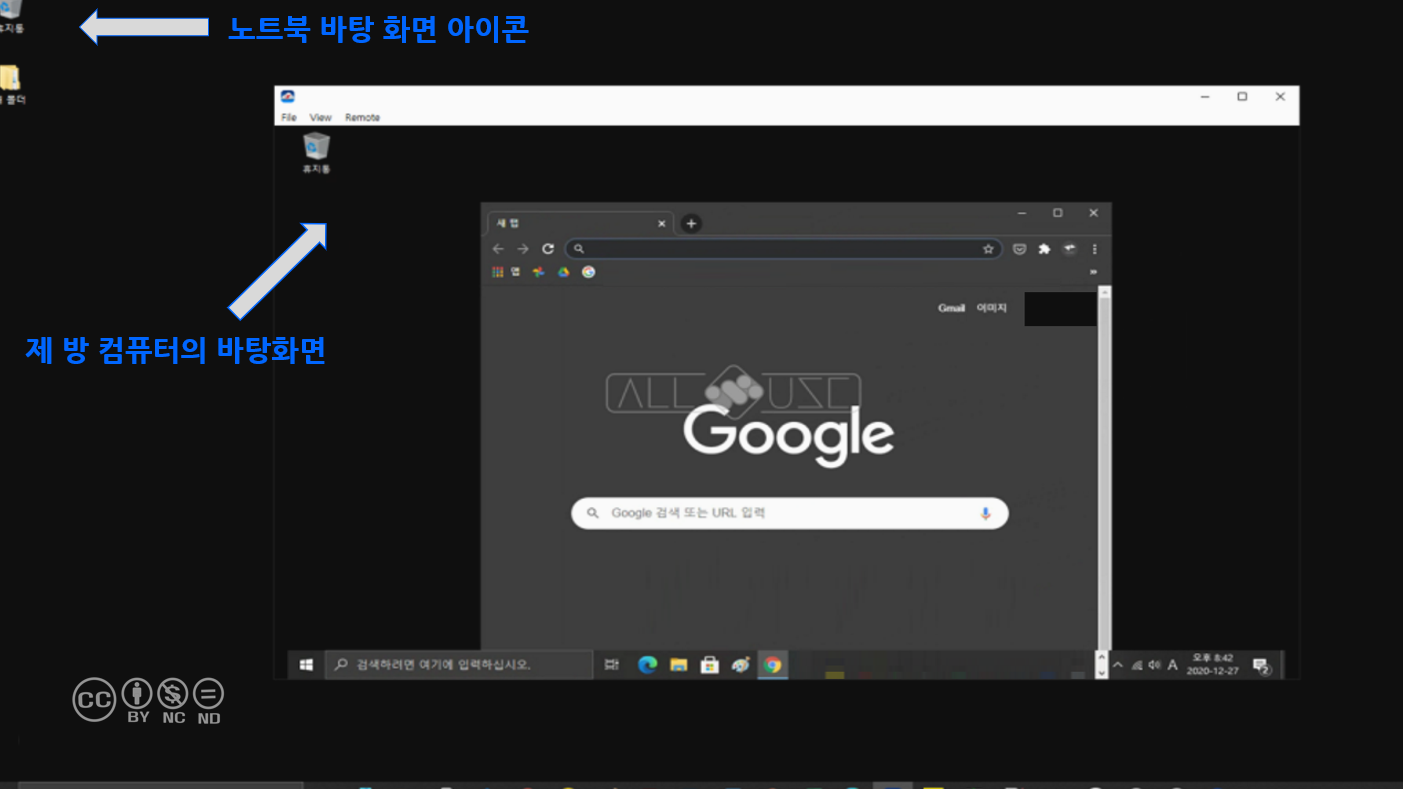Open the clock showing 2020-12-27

coord(1212,665)
